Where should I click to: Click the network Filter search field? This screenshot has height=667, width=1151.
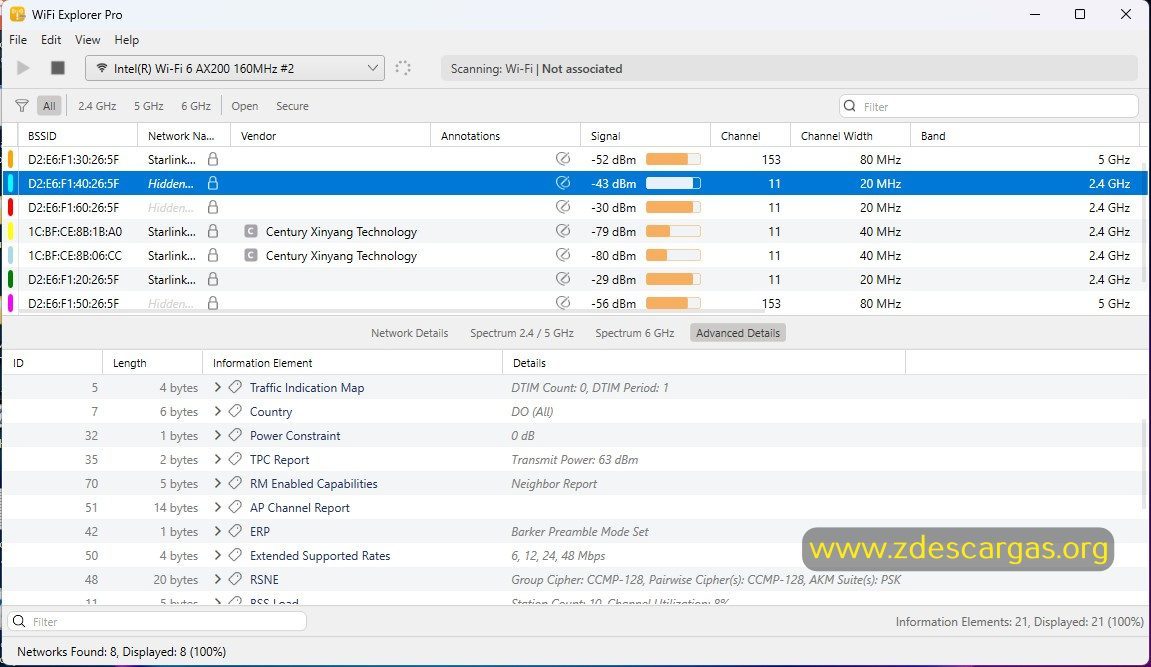989,106
